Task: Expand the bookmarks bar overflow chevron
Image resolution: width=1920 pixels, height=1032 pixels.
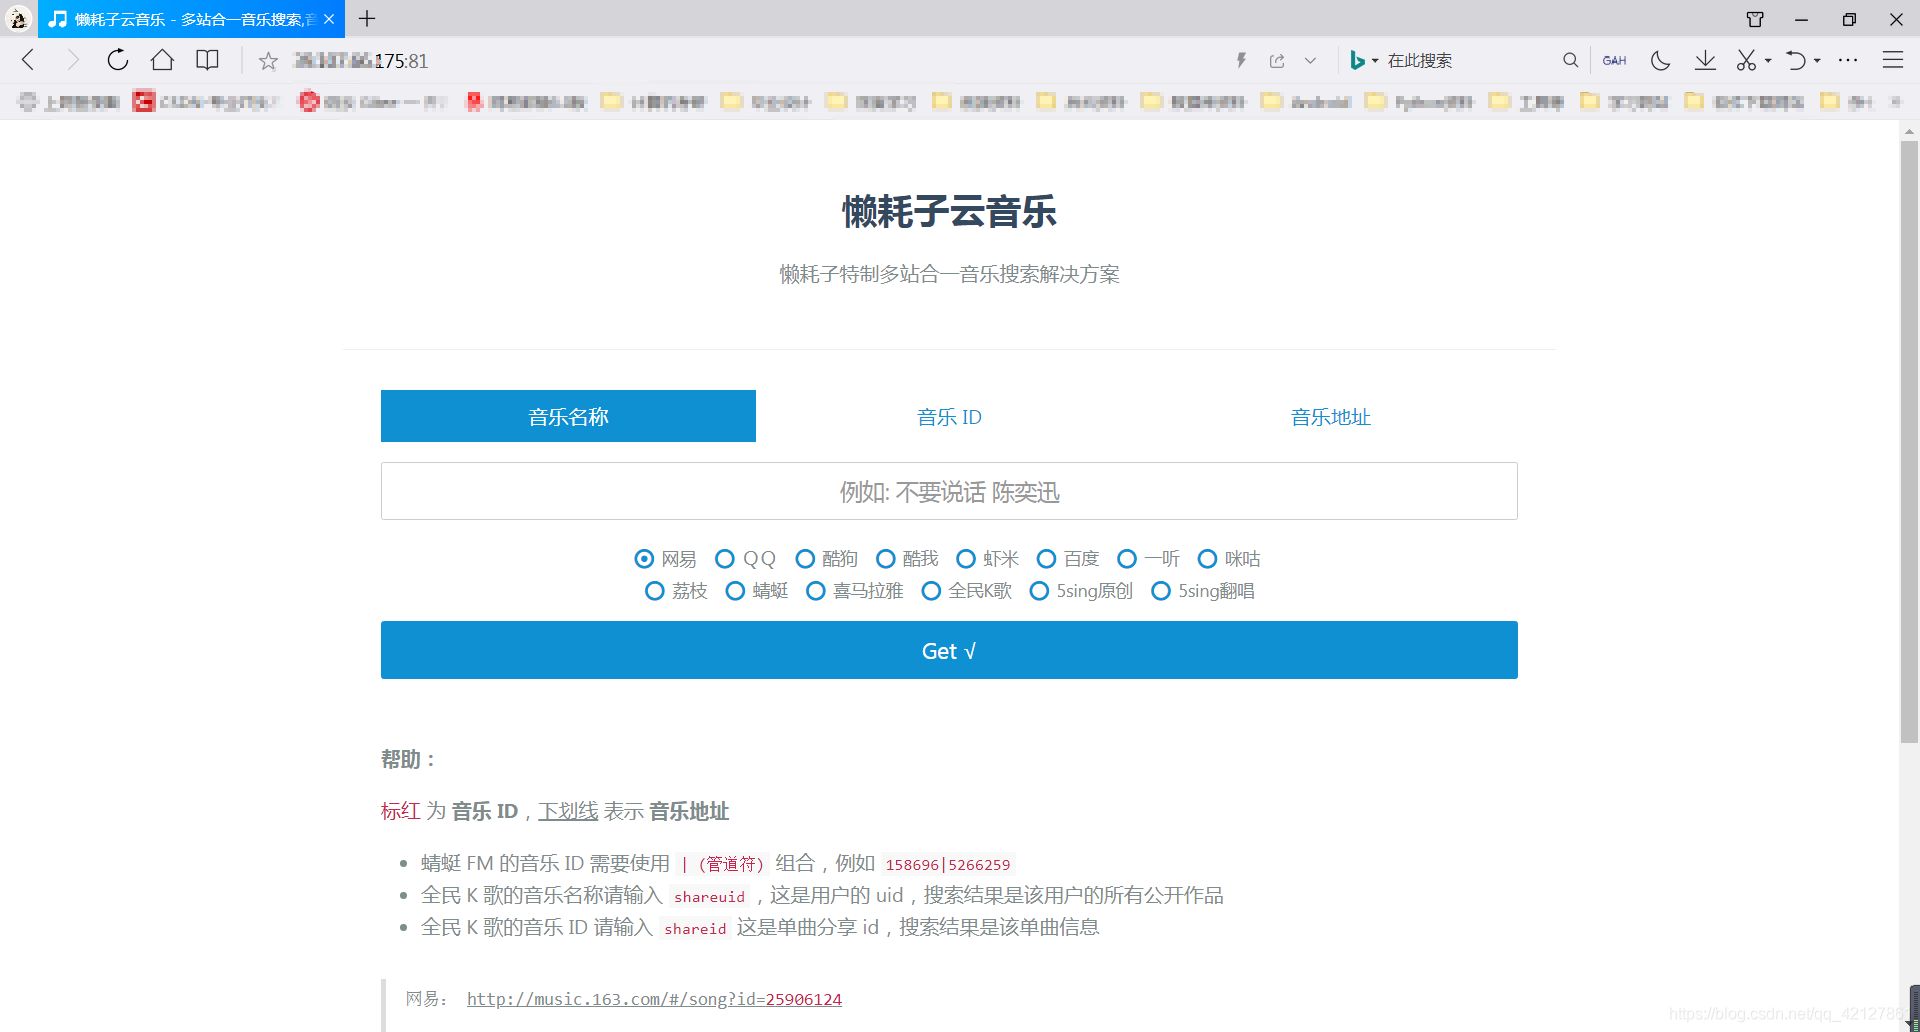Action: coord(1895,101)
